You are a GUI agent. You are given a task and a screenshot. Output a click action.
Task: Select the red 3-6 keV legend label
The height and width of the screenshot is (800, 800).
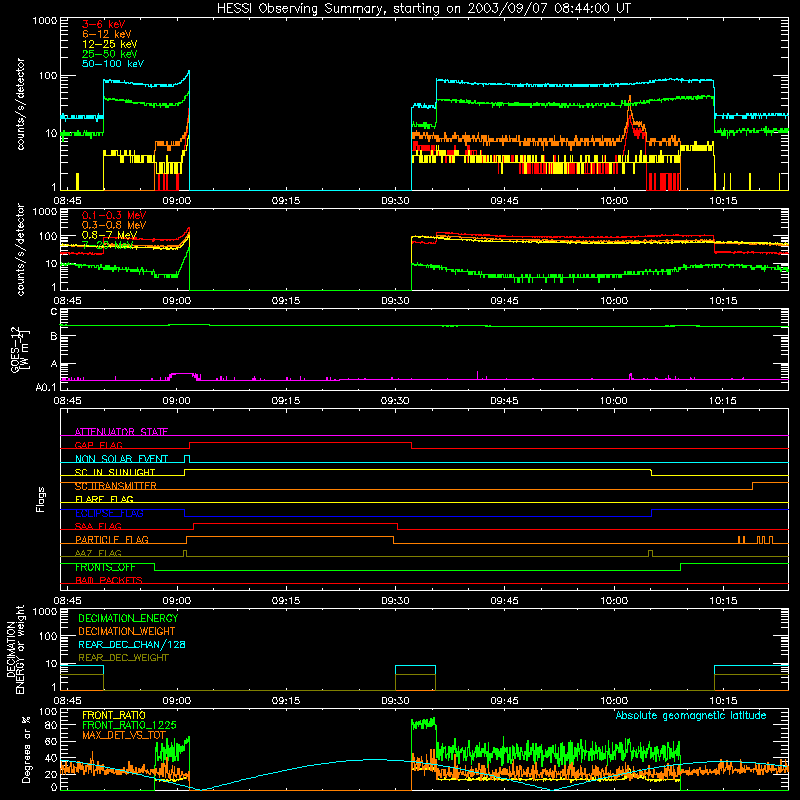click(103, 24)
